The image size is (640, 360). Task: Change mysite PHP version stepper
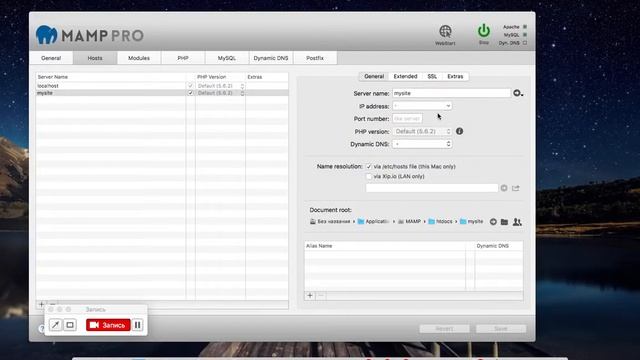click(242, 93)
